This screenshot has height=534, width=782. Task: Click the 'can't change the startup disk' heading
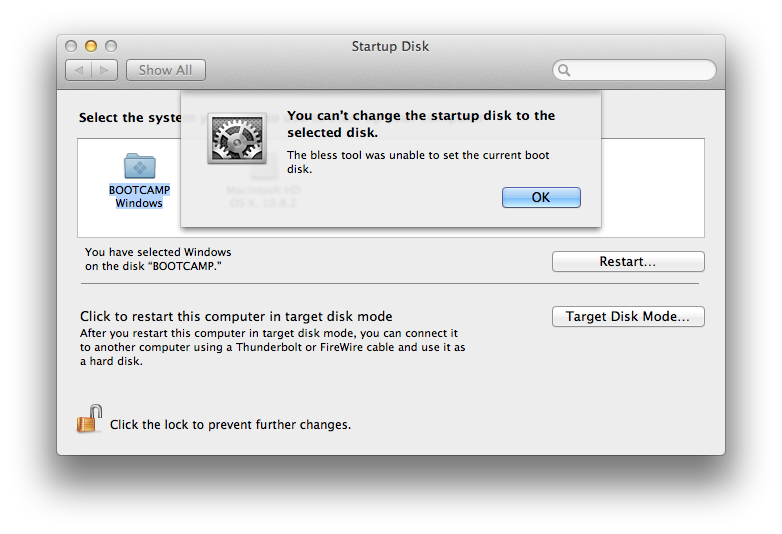pyautogui.click(x=420, y=123)
